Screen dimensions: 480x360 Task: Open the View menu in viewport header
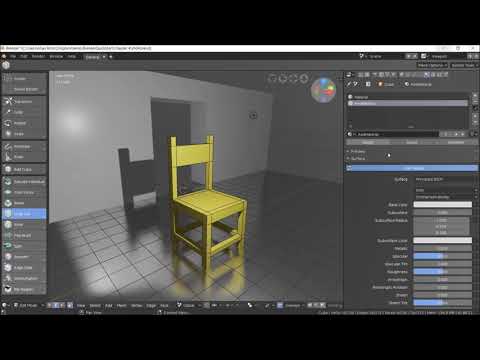click(x=81, y=305)
